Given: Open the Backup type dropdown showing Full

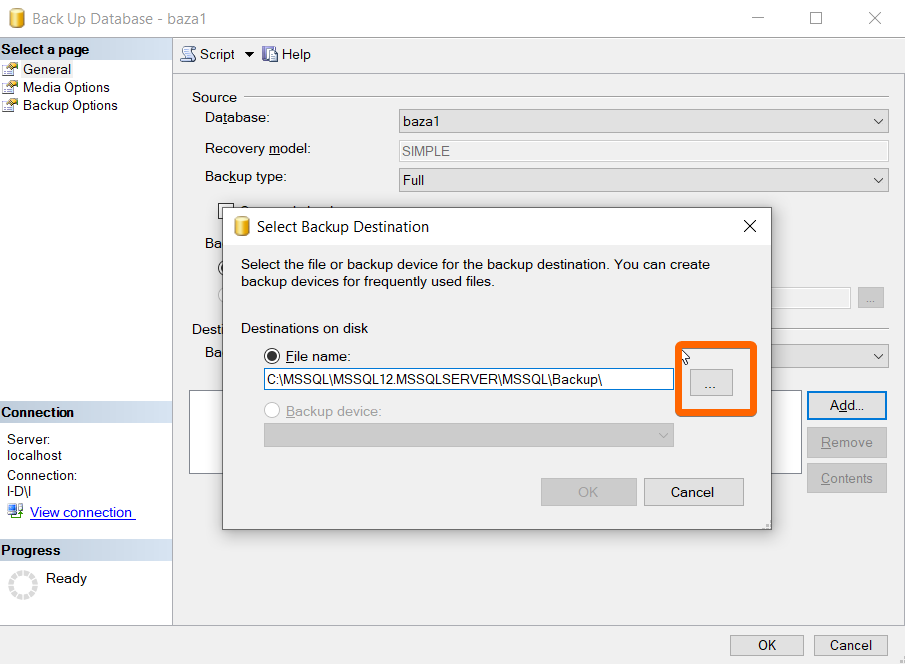Looking at the screenshot, I should [x=643, y=180].
